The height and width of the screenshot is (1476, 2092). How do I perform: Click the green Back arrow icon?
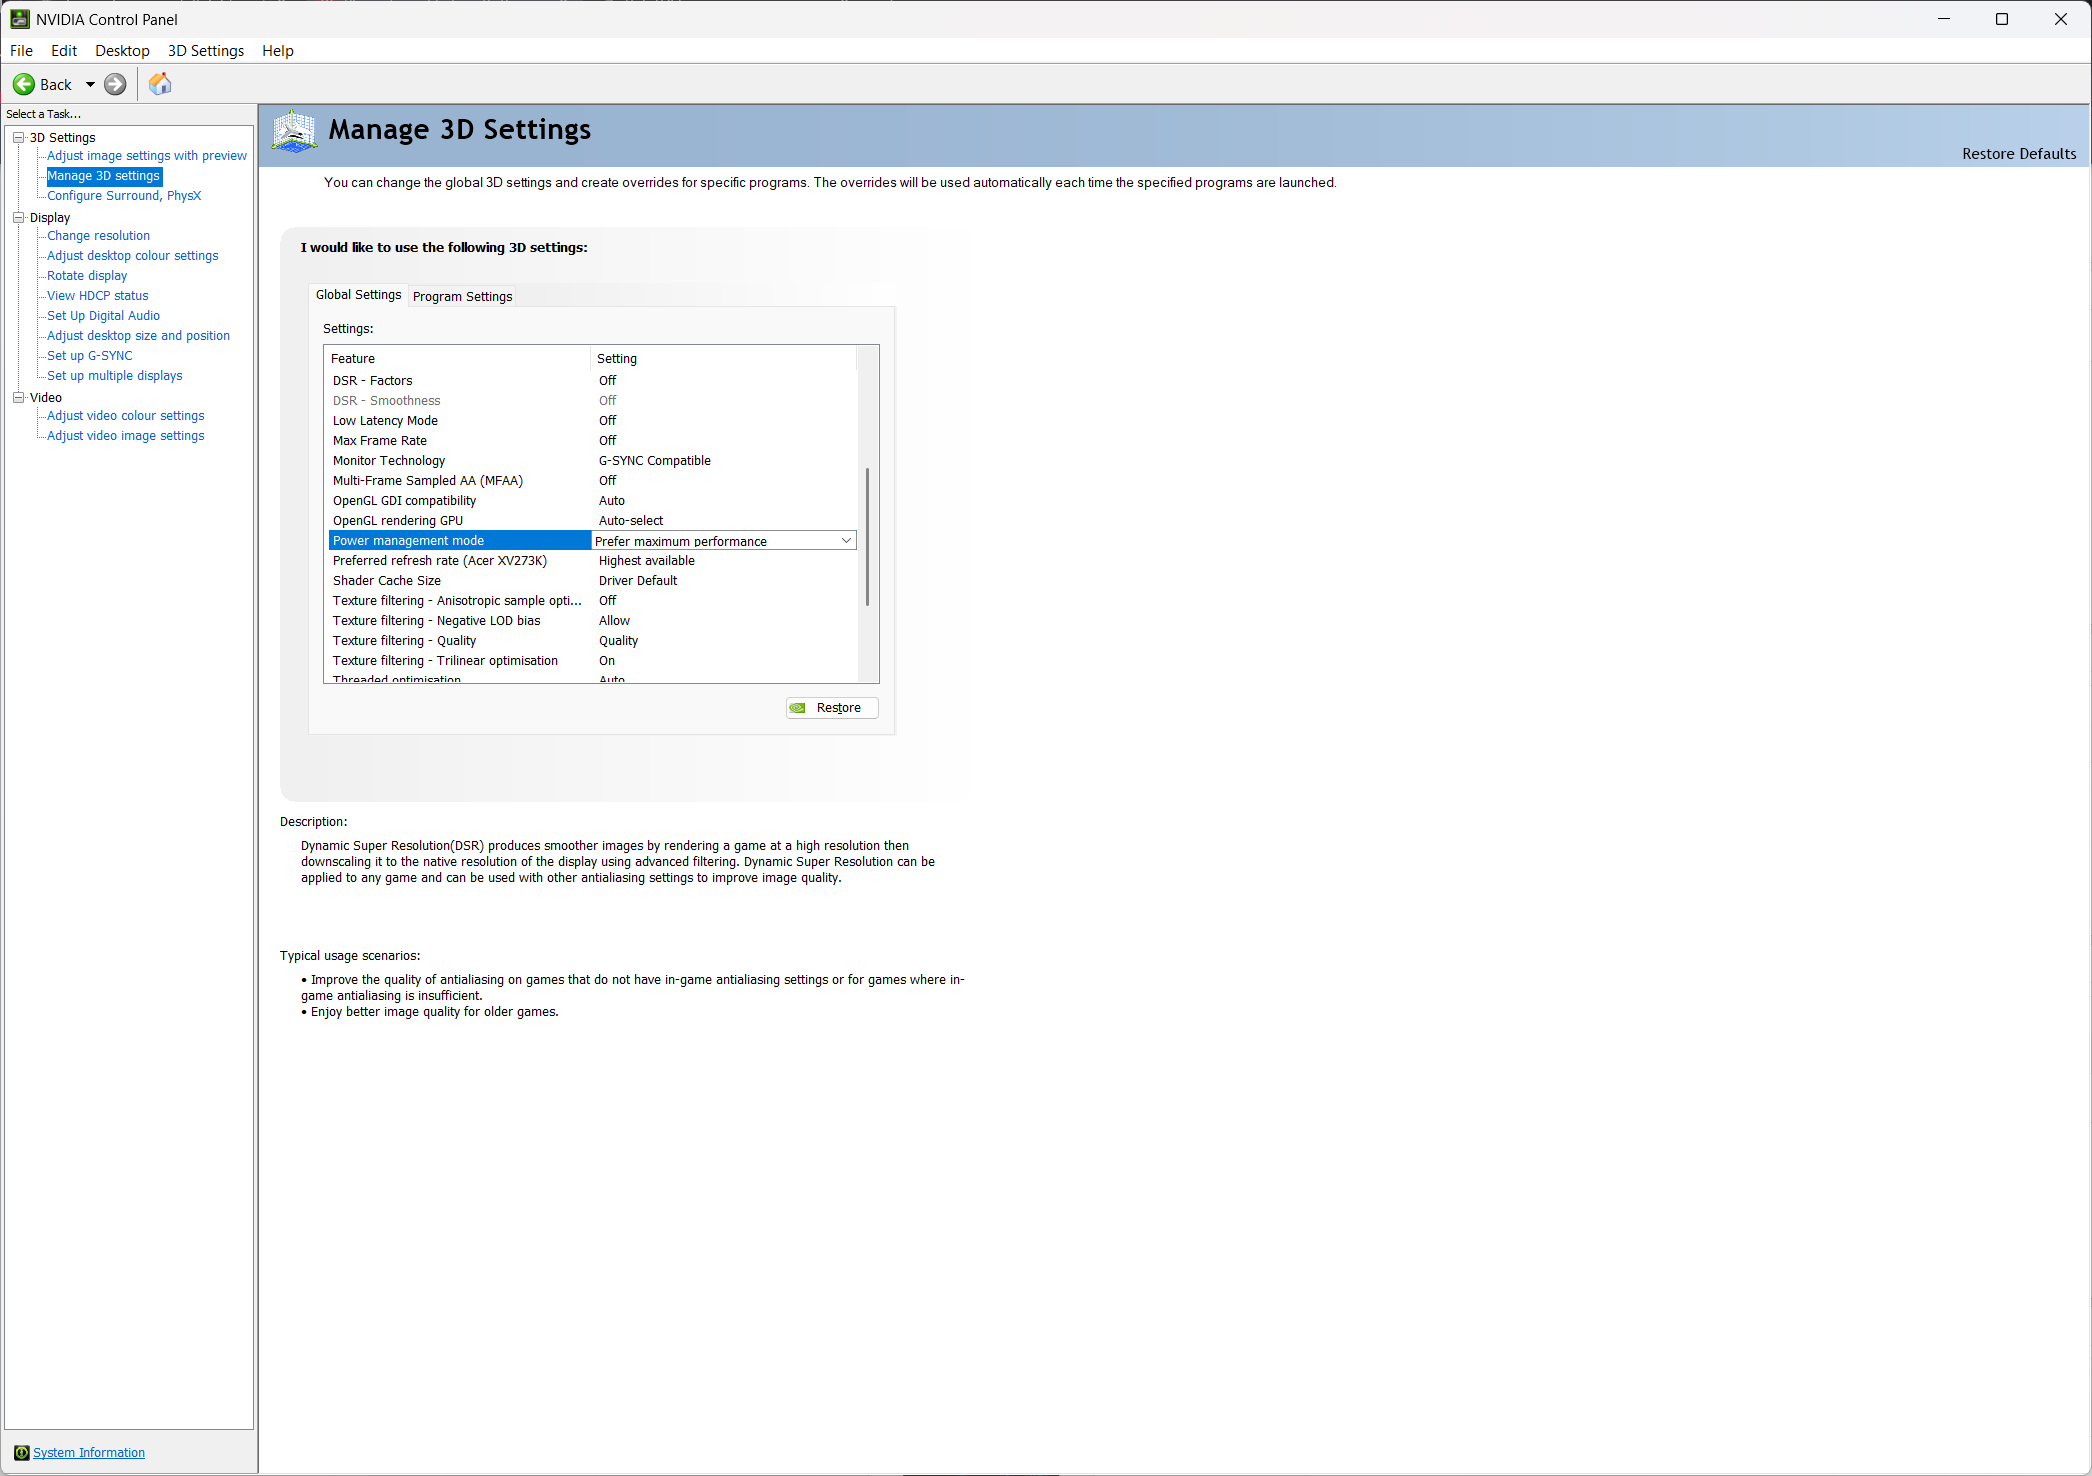pyautogui.click(x=24, y=85)
